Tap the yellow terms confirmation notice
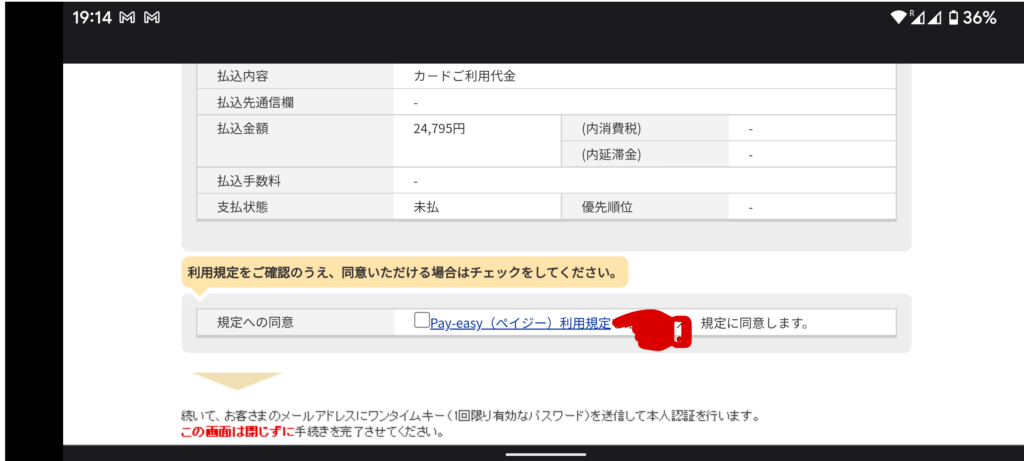The width and height of the screenshot is (1024, 461). [x=404, y=273]
